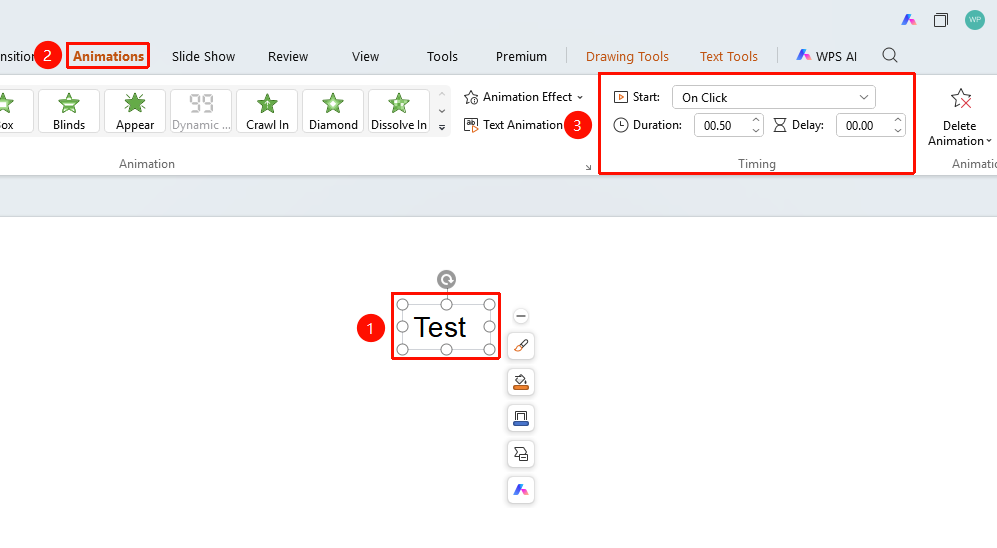Apply the Crawl In animation

click(x=267, y=111)
